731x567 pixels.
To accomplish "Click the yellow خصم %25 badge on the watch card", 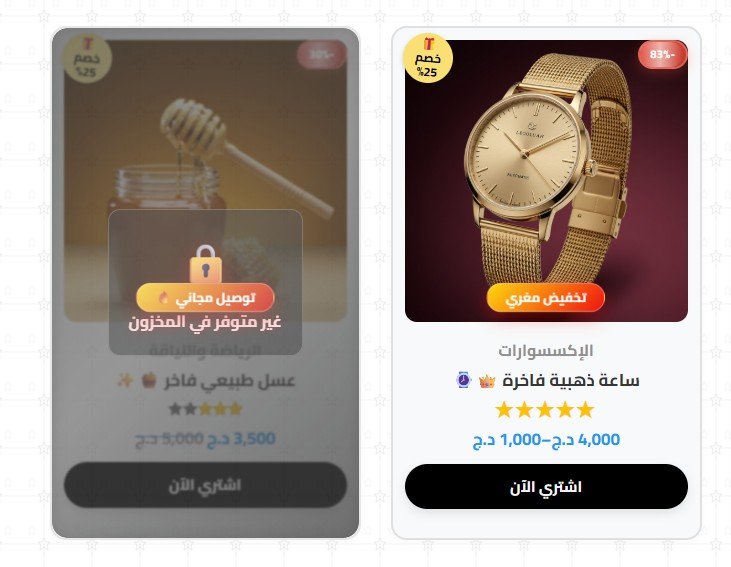I will point(428,58).
